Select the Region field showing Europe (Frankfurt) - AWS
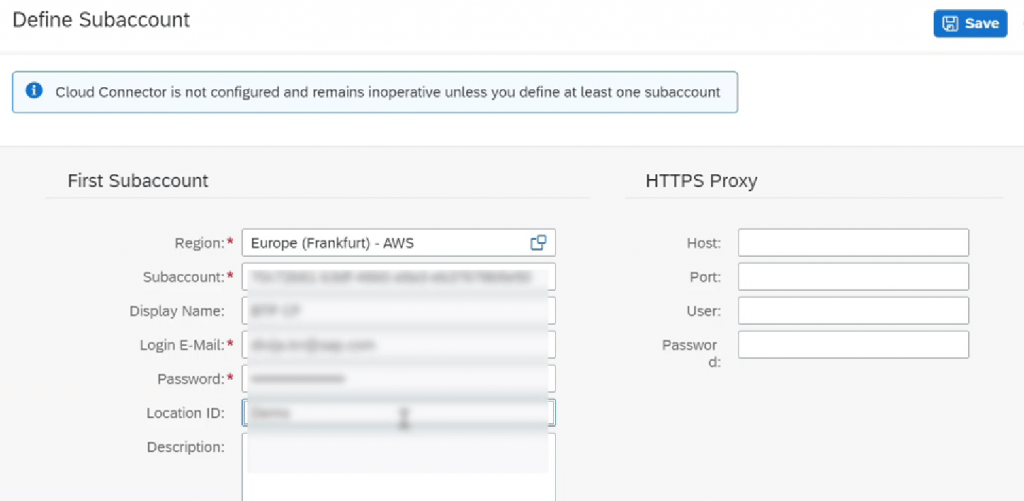The width and height of the screenshot is (1024, 501). click(x=398, y=243)
